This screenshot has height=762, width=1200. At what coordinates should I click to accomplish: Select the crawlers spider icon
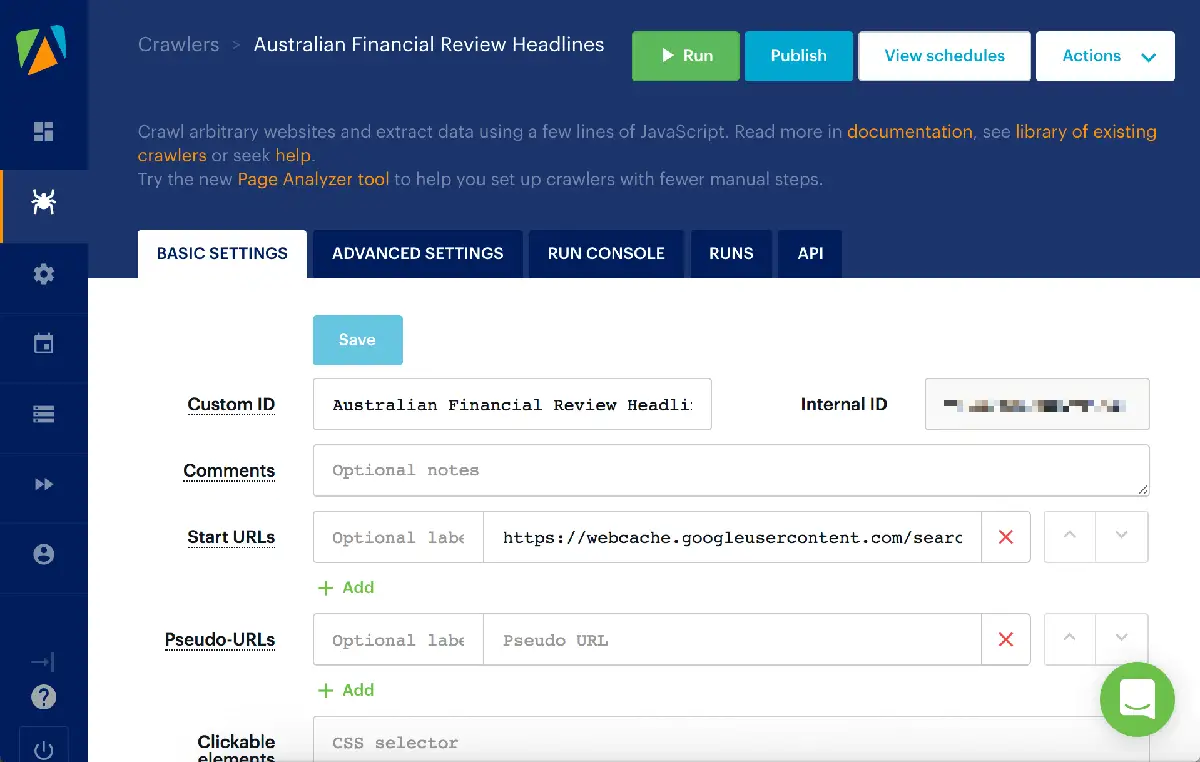coord(43,203)
